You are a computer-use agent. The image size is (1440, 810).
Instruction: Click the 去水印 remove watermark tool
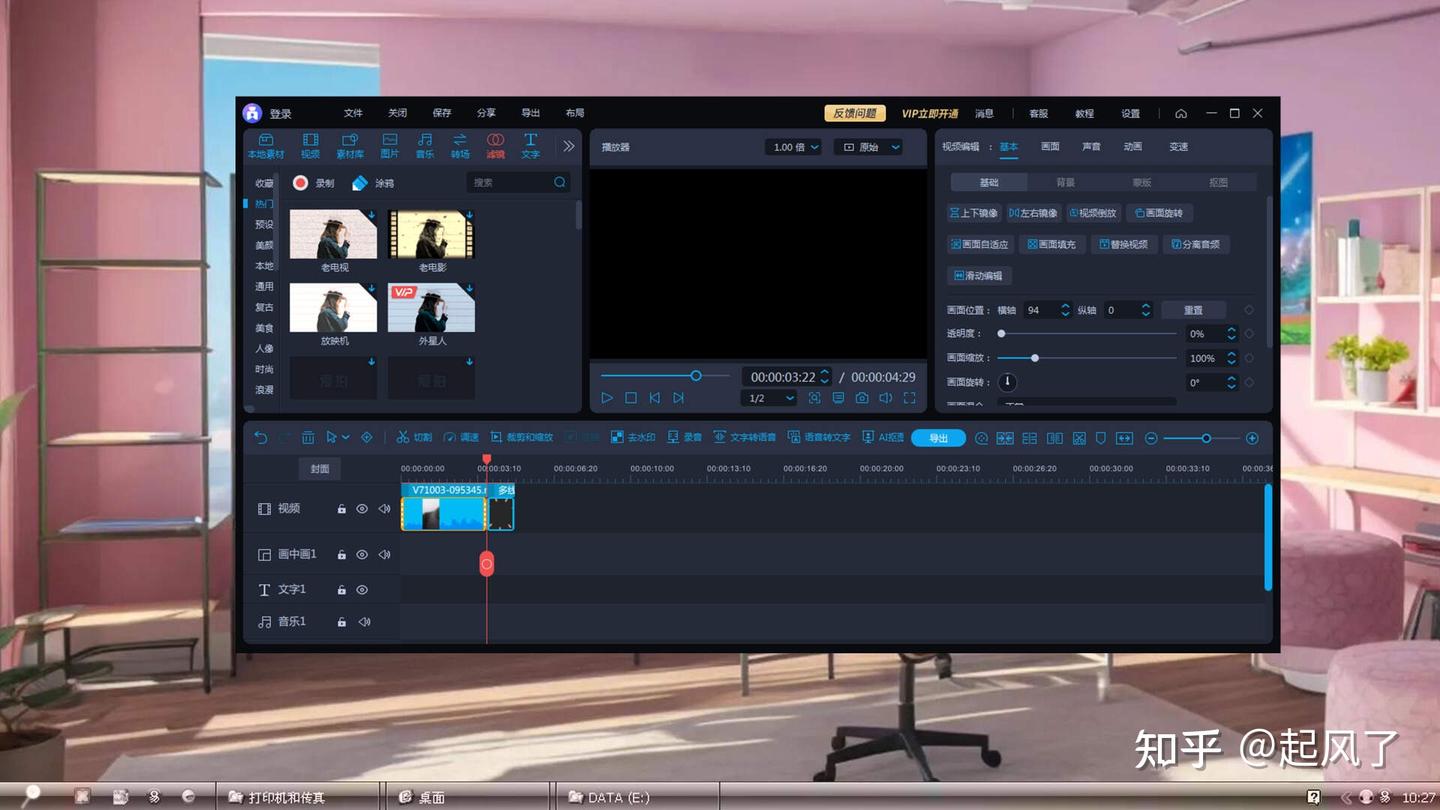pyautogui.click(x=633, y=438)
